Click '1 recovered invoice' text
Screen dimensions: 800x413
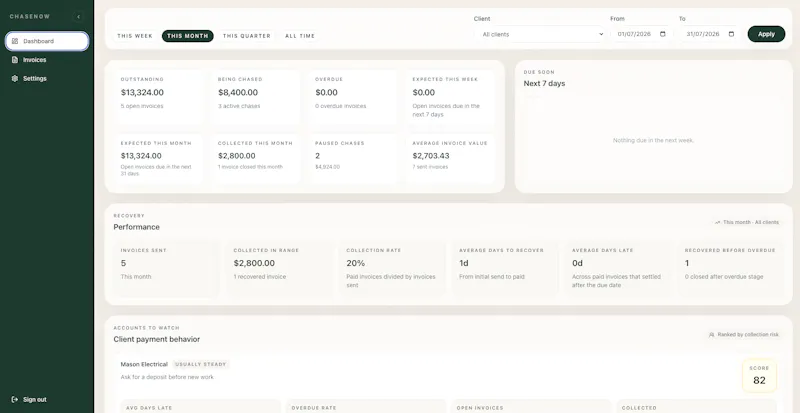point(260,277)
